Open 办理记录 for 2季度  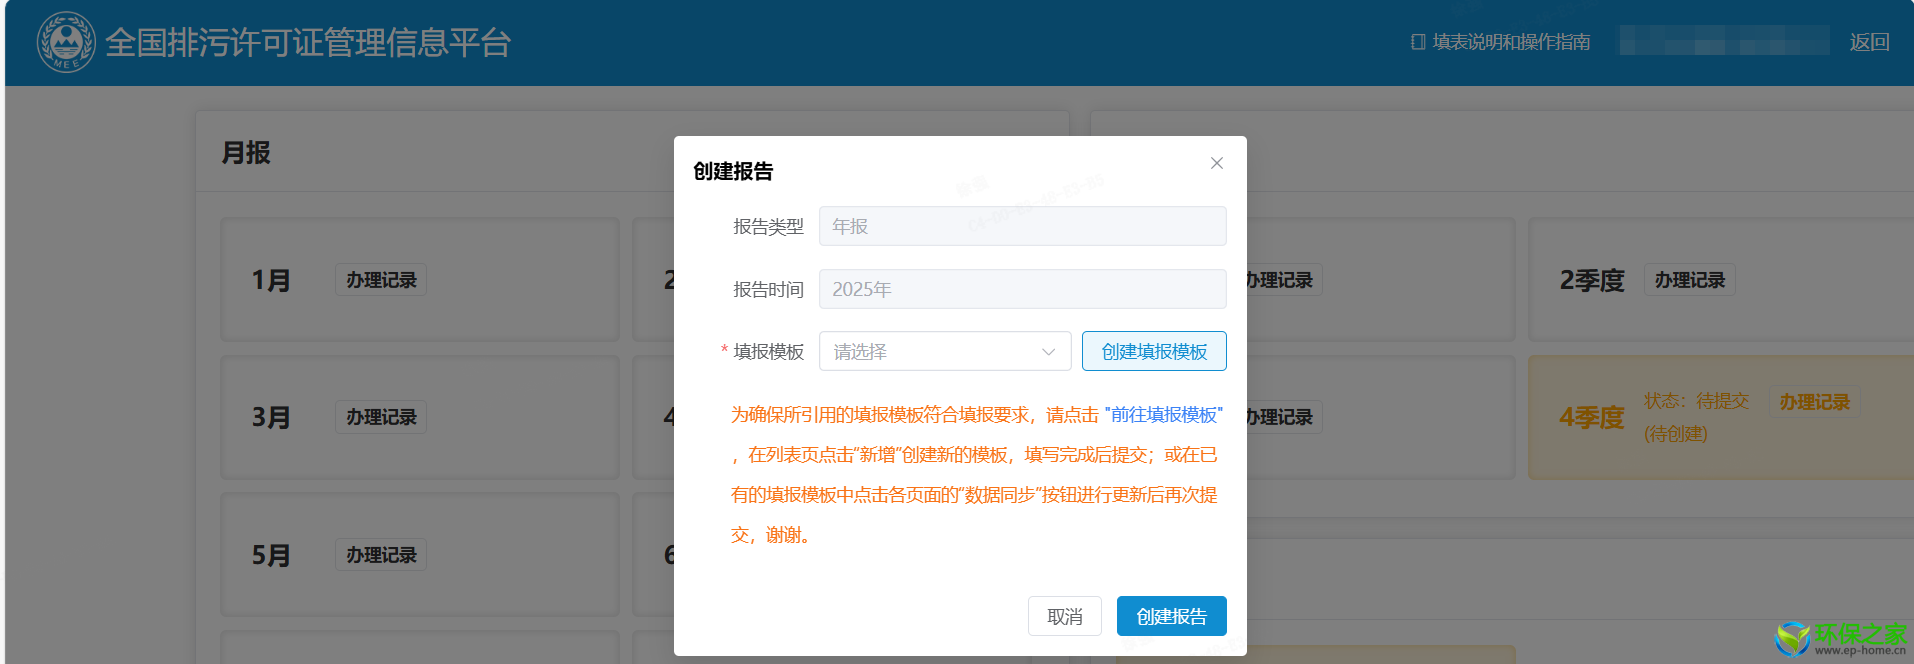click(x=1689, y=280)
